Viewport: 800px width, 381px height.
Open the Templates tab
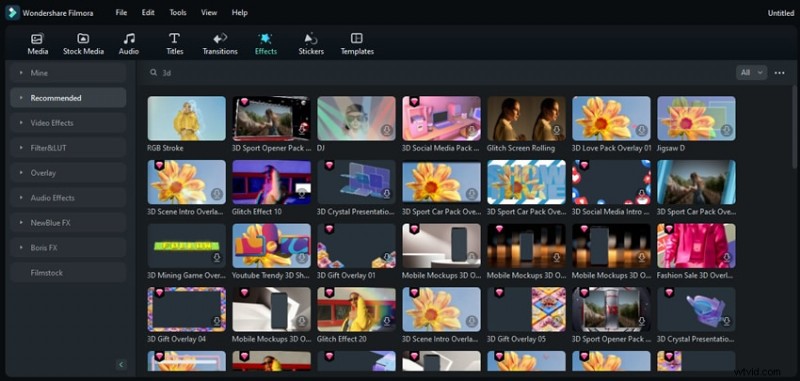[x=357, y=44]
